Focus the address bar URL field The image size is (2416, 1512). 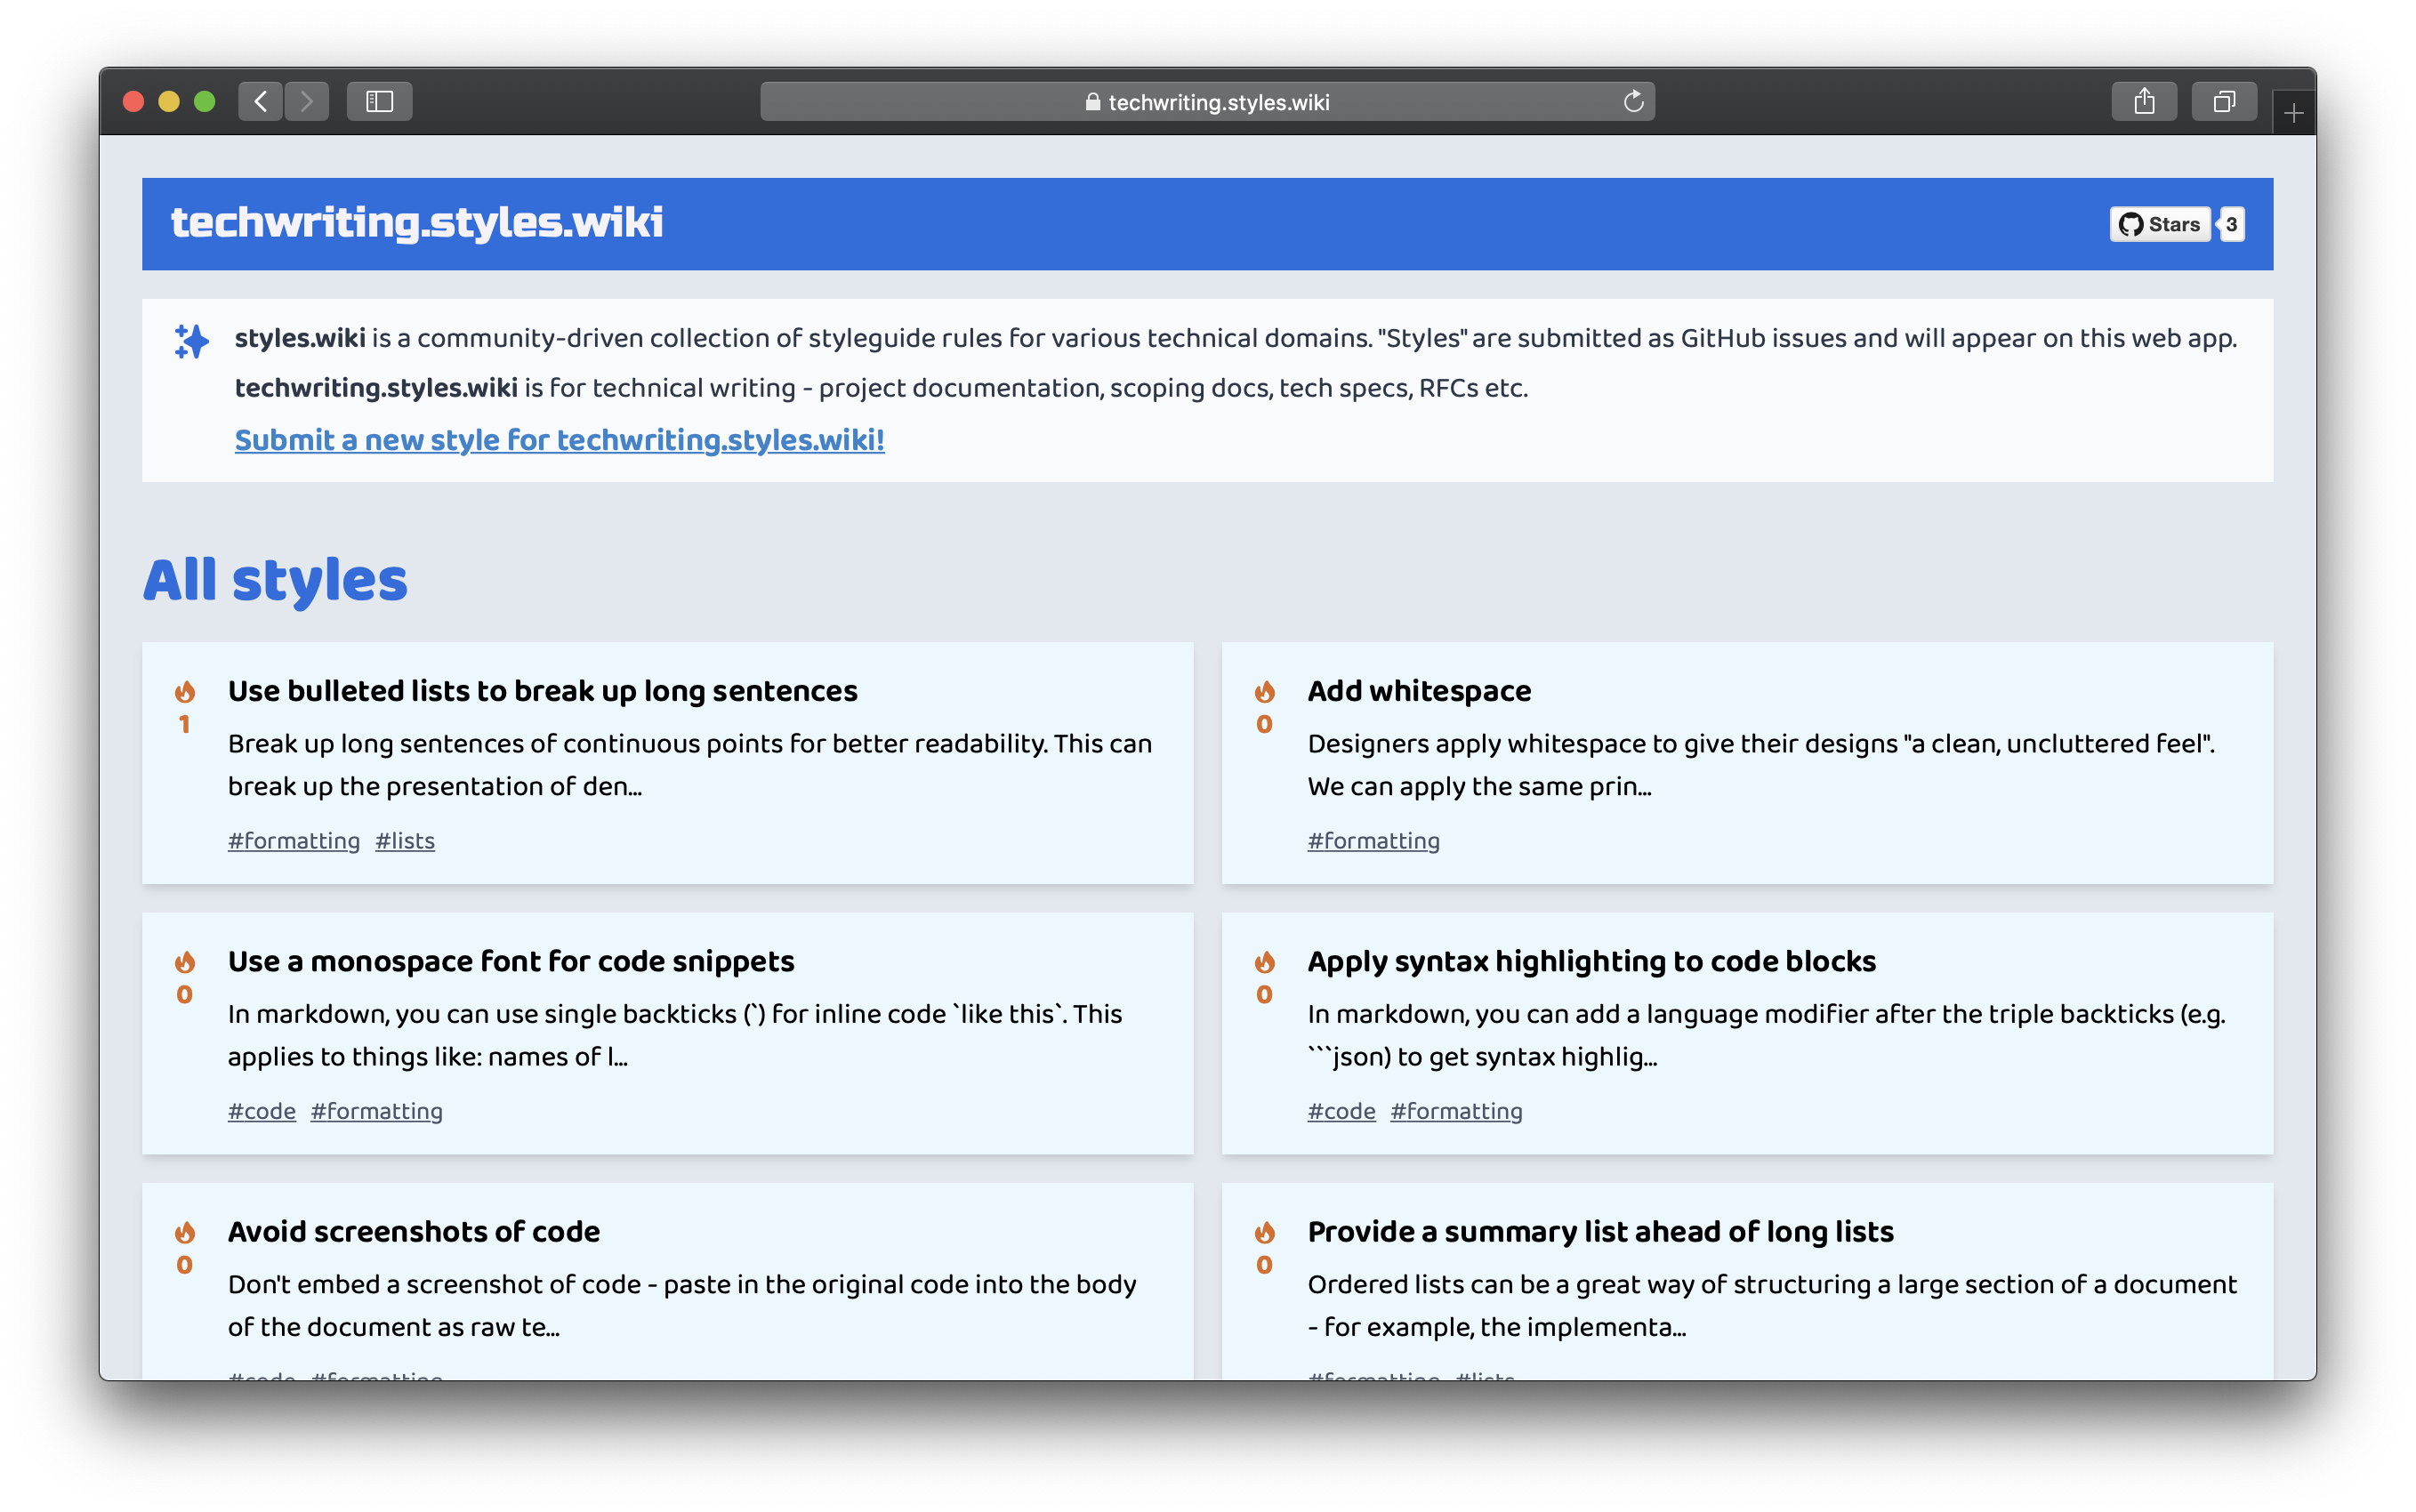[1207, 102]
